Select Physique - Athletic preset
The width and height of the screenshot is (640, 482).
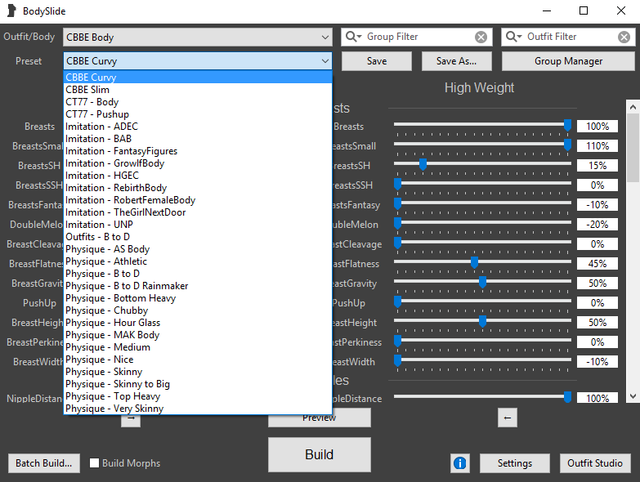[198, 261]
